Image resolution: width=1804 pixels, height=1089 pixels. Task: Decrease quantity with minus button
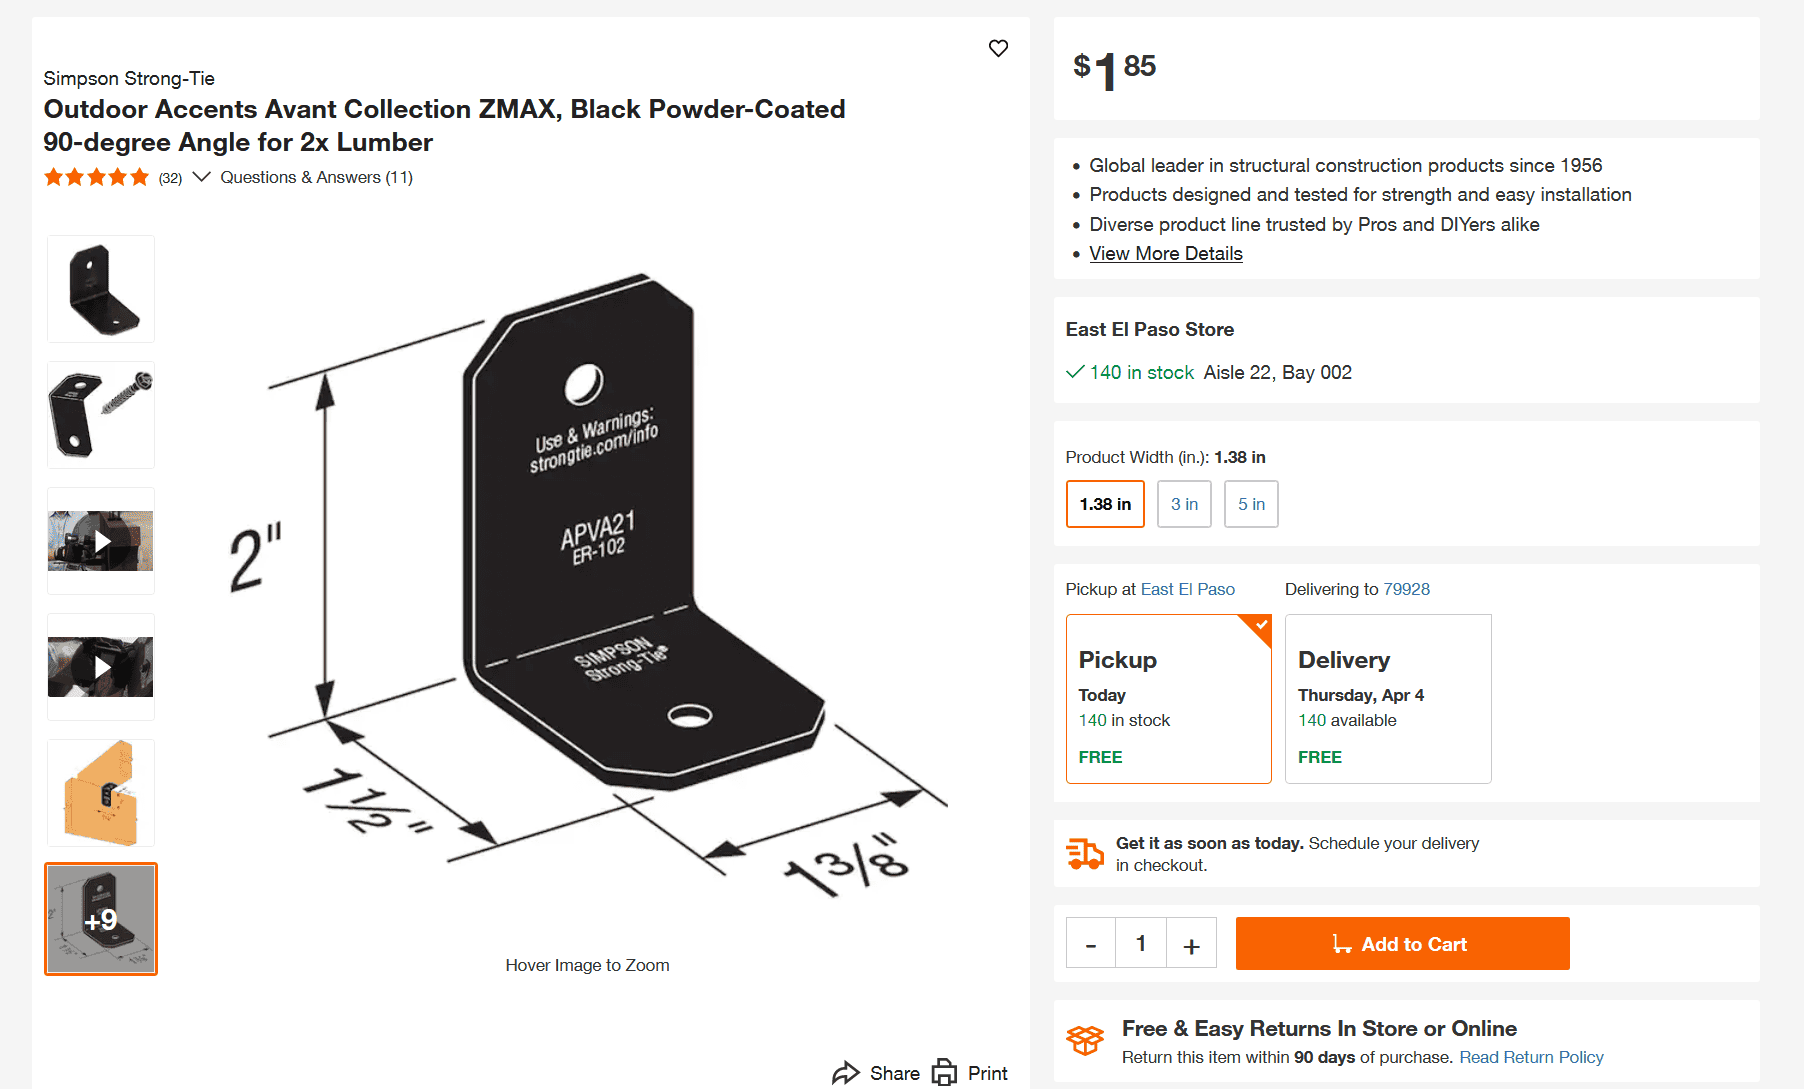(1091, 944)
